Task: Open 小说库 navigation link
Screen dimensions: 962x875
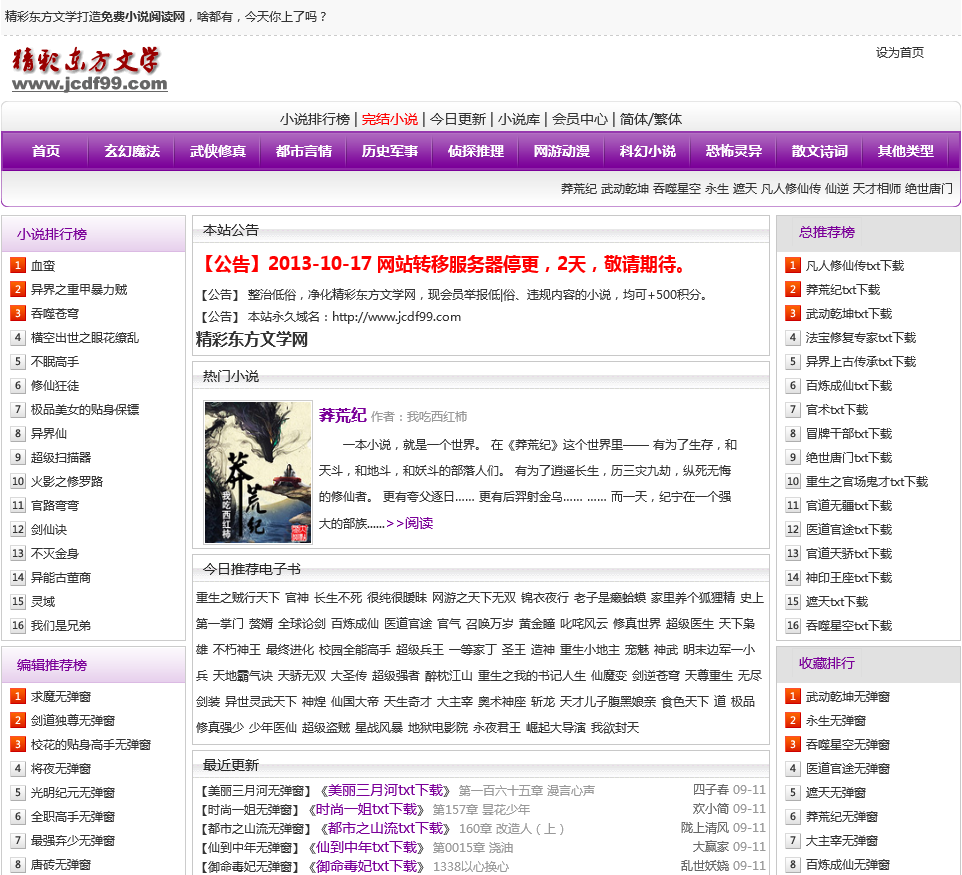Action: point(519,119)
